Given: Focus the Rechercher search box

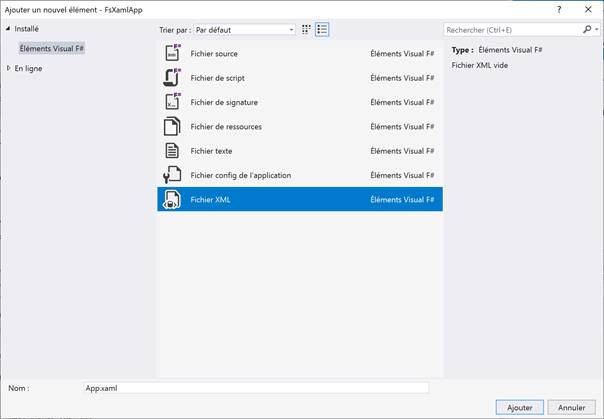Looking at the screenshot, I should click(510, 30).
